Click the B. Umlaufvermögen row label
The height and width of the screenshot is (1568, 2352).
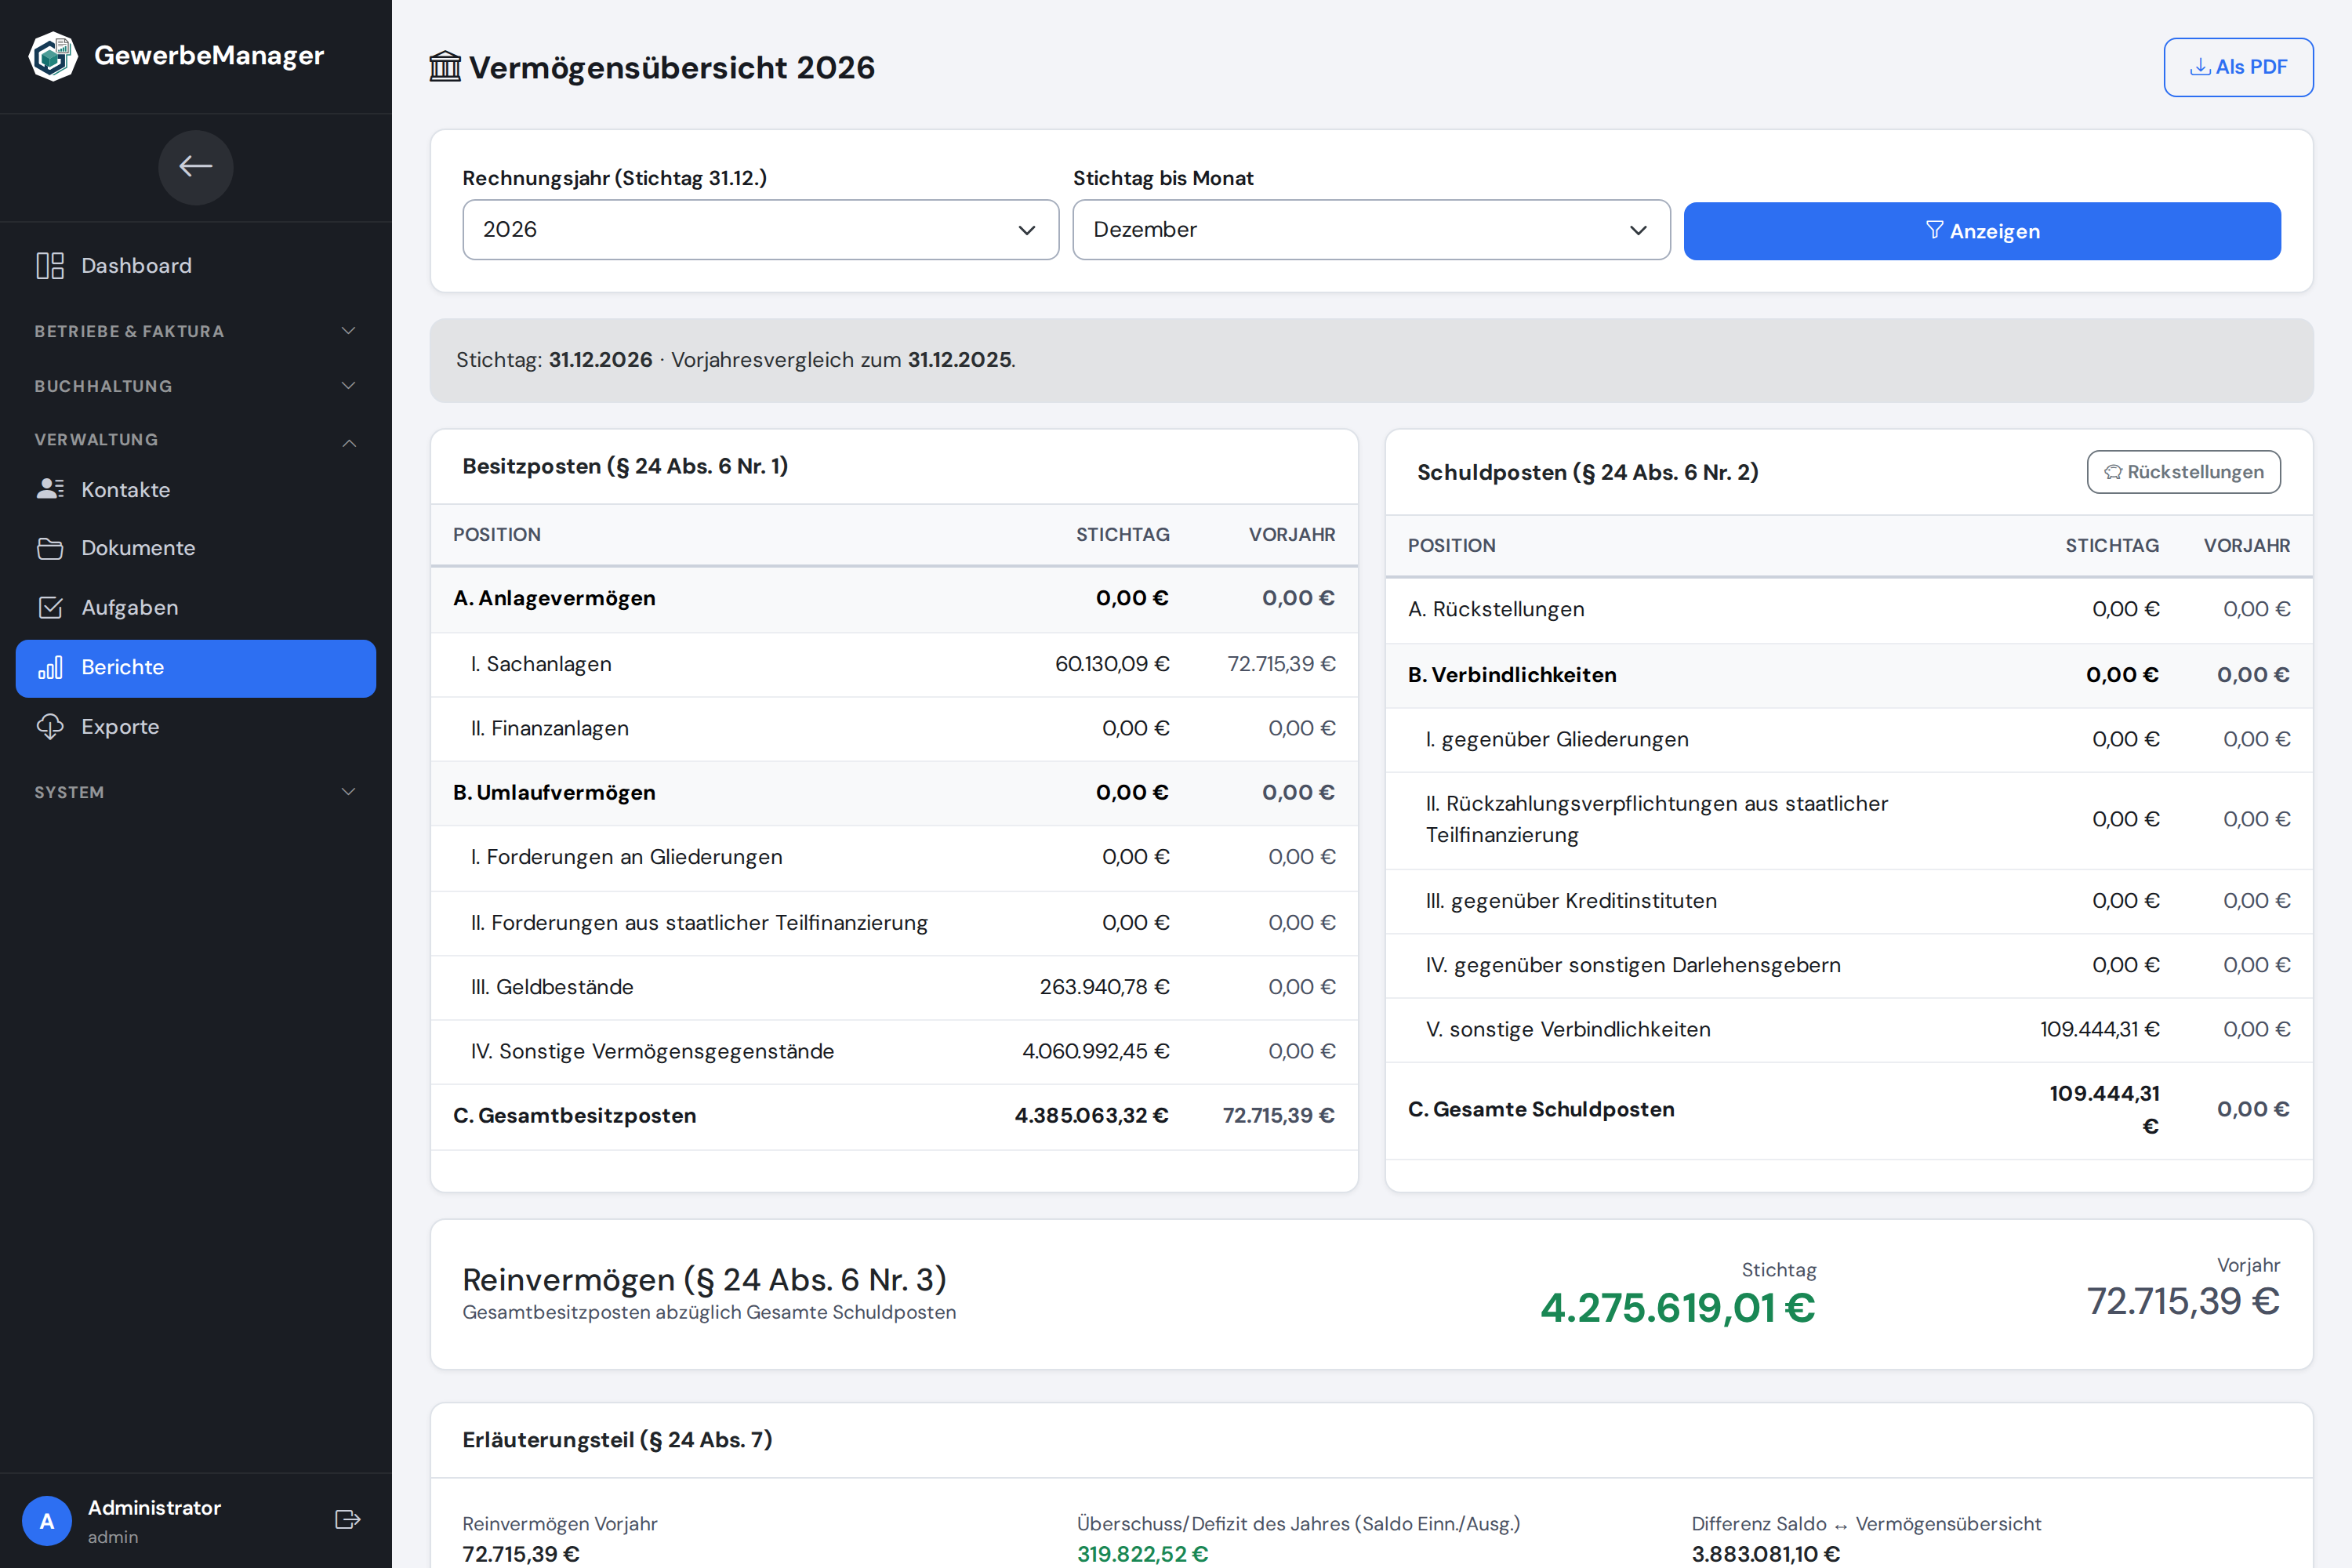[x=554, y=792]
